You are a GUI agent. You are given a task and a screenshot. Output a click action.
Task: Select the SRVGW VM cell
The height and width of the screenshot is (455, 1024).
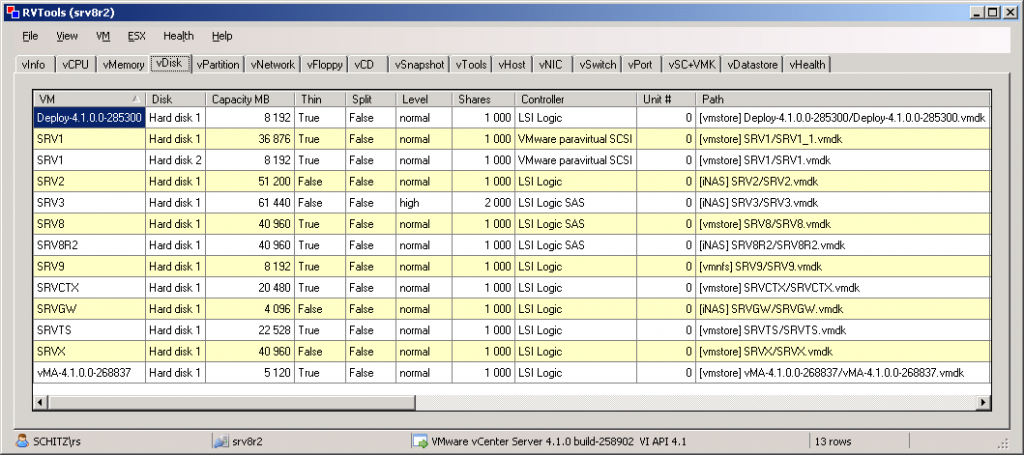coord(89,309)
